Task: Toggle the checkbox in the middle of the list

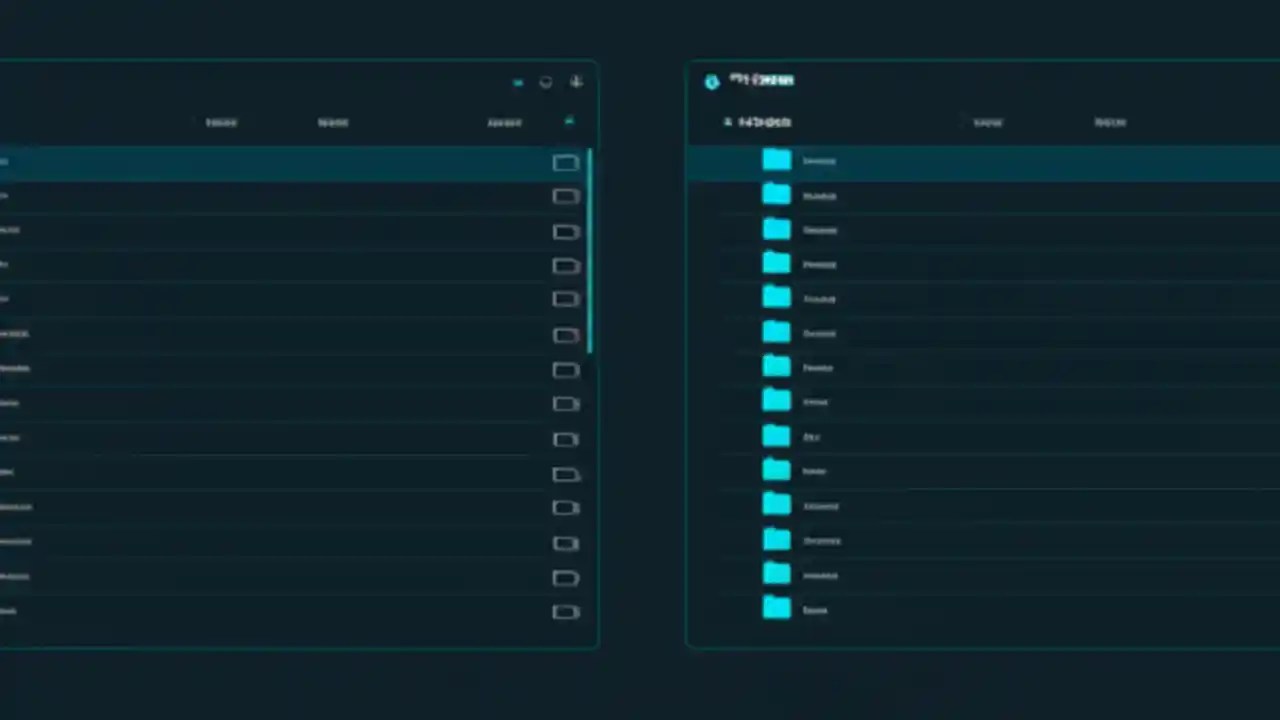Action: (565, 403)
